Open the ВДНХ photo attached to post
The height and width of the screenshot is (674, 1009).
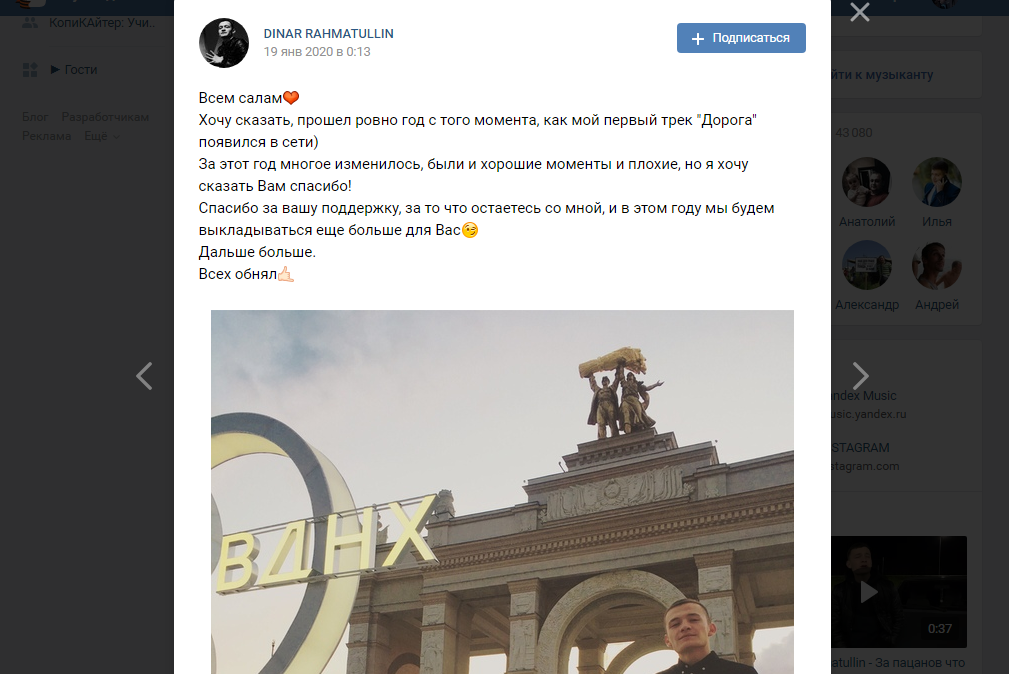pos(502,492)
